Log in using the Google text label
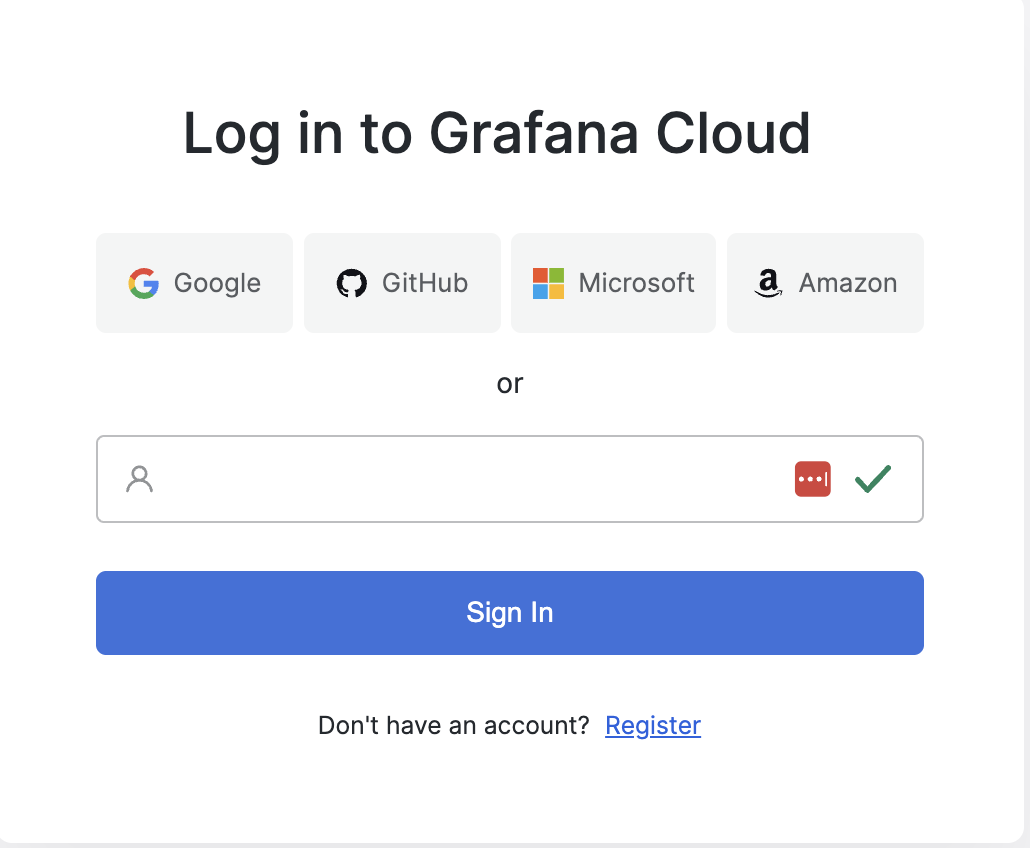This screenshot has height=848, width=1030. tap(217, 283)
